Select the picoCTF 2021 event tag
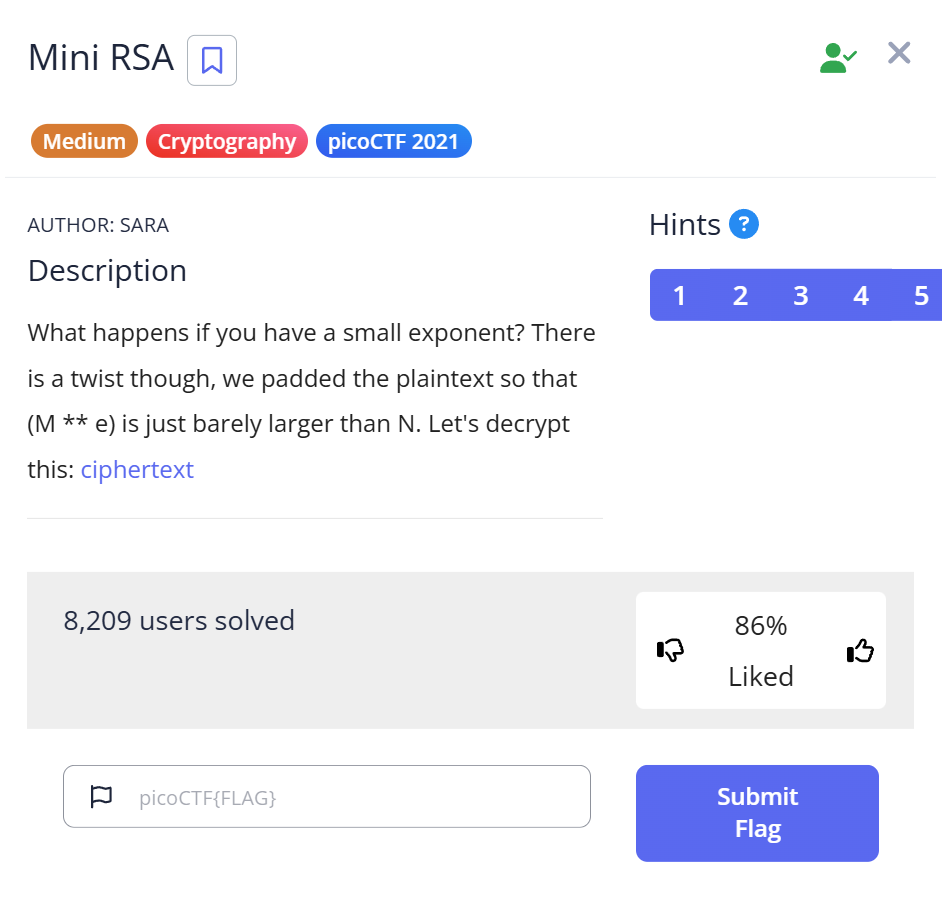 click(x=393, y=142)
